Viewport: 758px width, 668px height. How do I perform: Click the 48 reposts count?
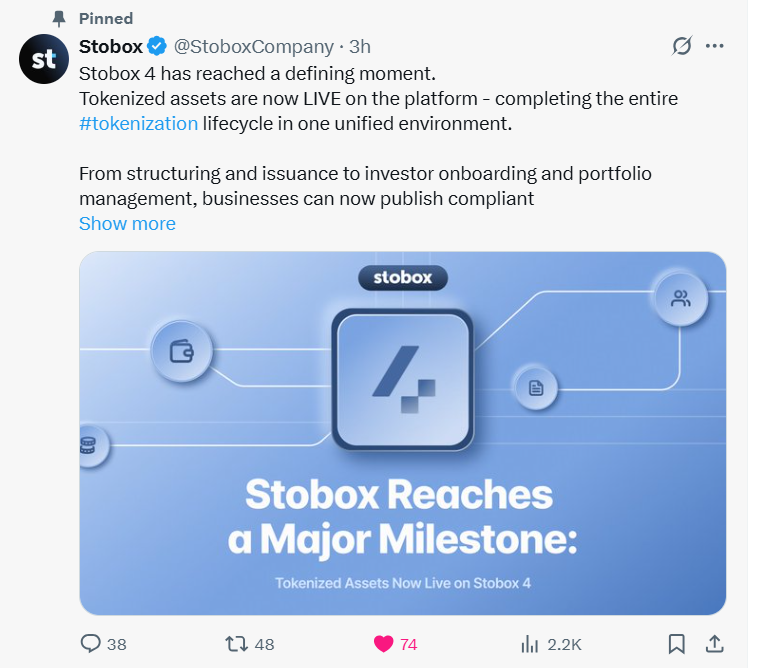coord(264,644)
